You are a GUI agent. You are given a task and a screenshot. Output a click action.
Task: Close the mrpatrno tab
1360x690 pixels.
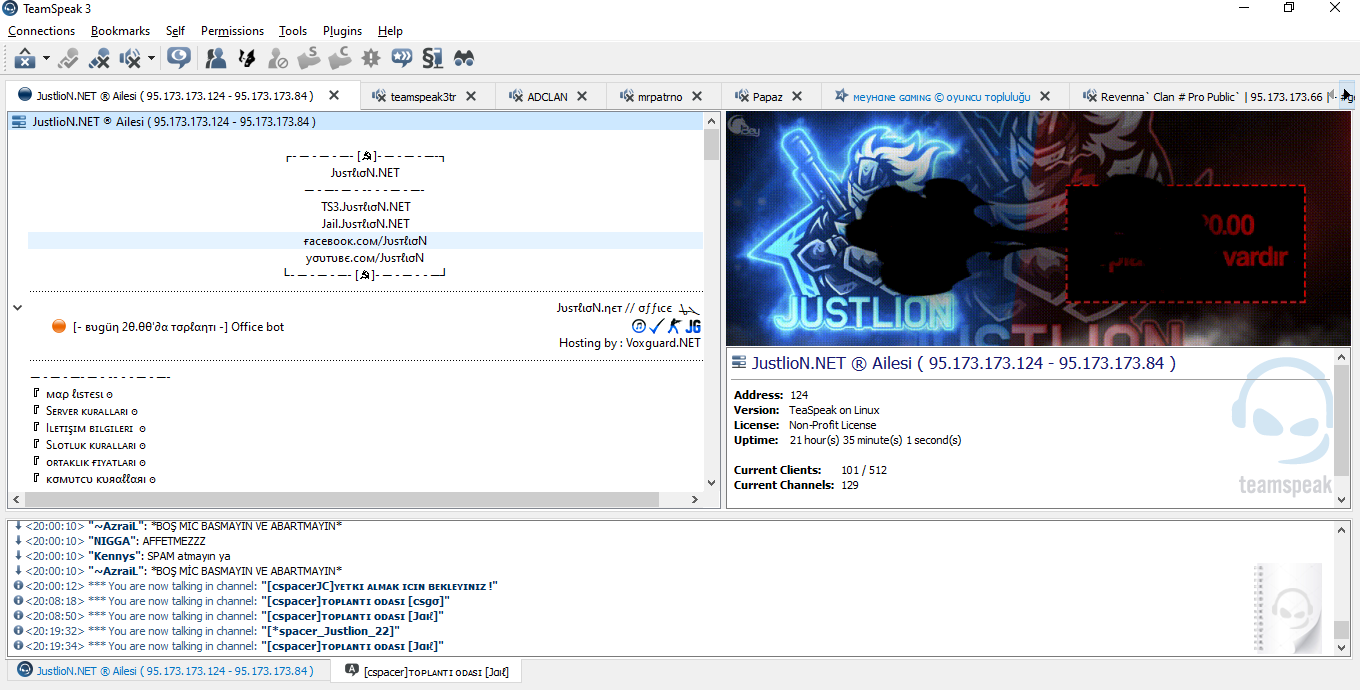(699, 97)
